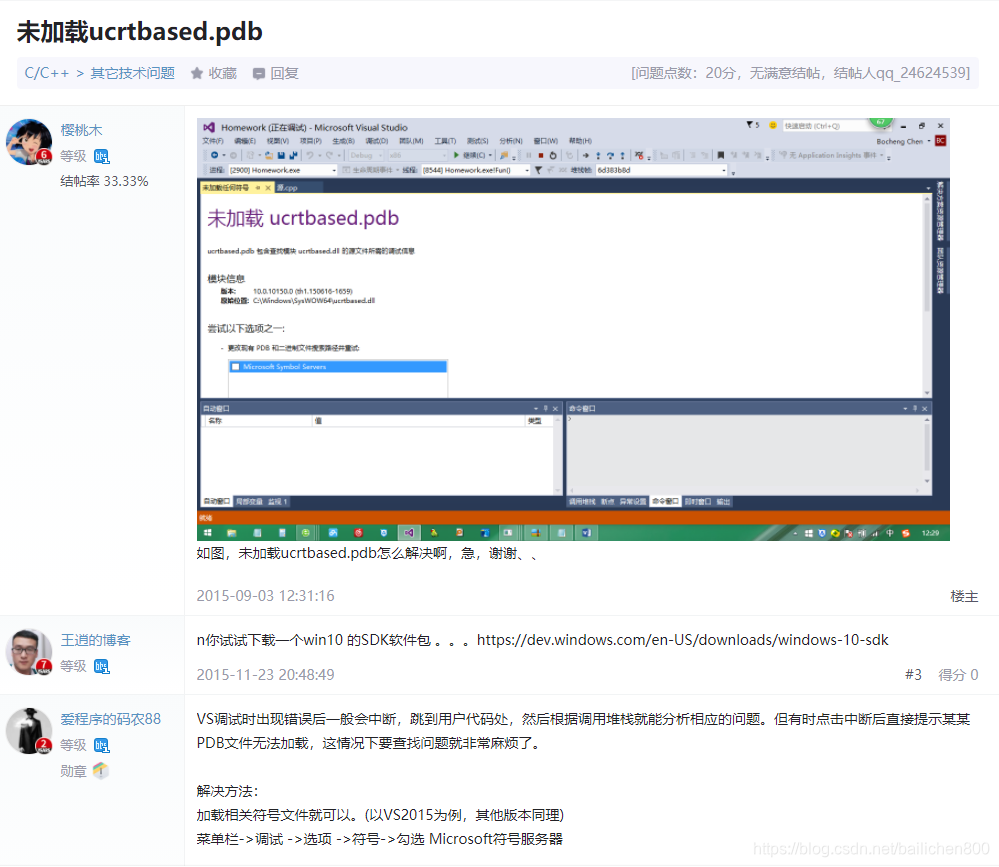Click the 勋章 medal icon of 爱程序的码农88
The width and height of the screenshot is (999, 867).
tap(101, 771)
